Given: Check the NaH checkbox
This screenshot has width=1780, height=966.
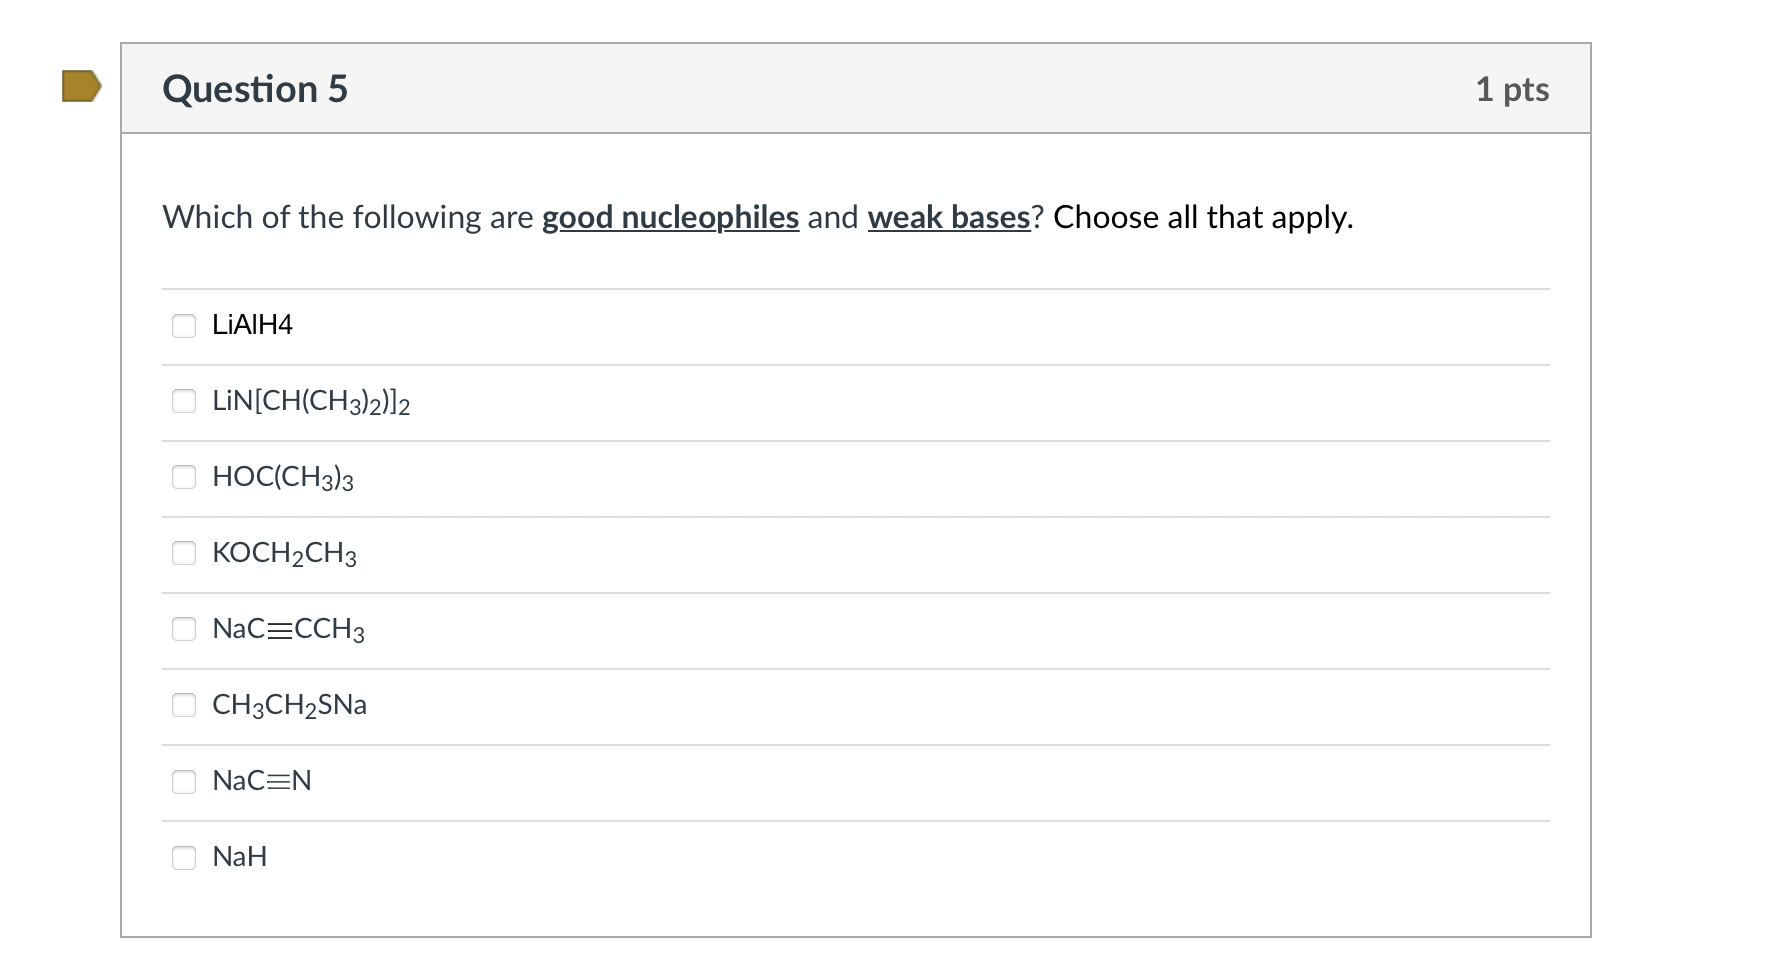Looking at the screenshot, I should (184, 858).
